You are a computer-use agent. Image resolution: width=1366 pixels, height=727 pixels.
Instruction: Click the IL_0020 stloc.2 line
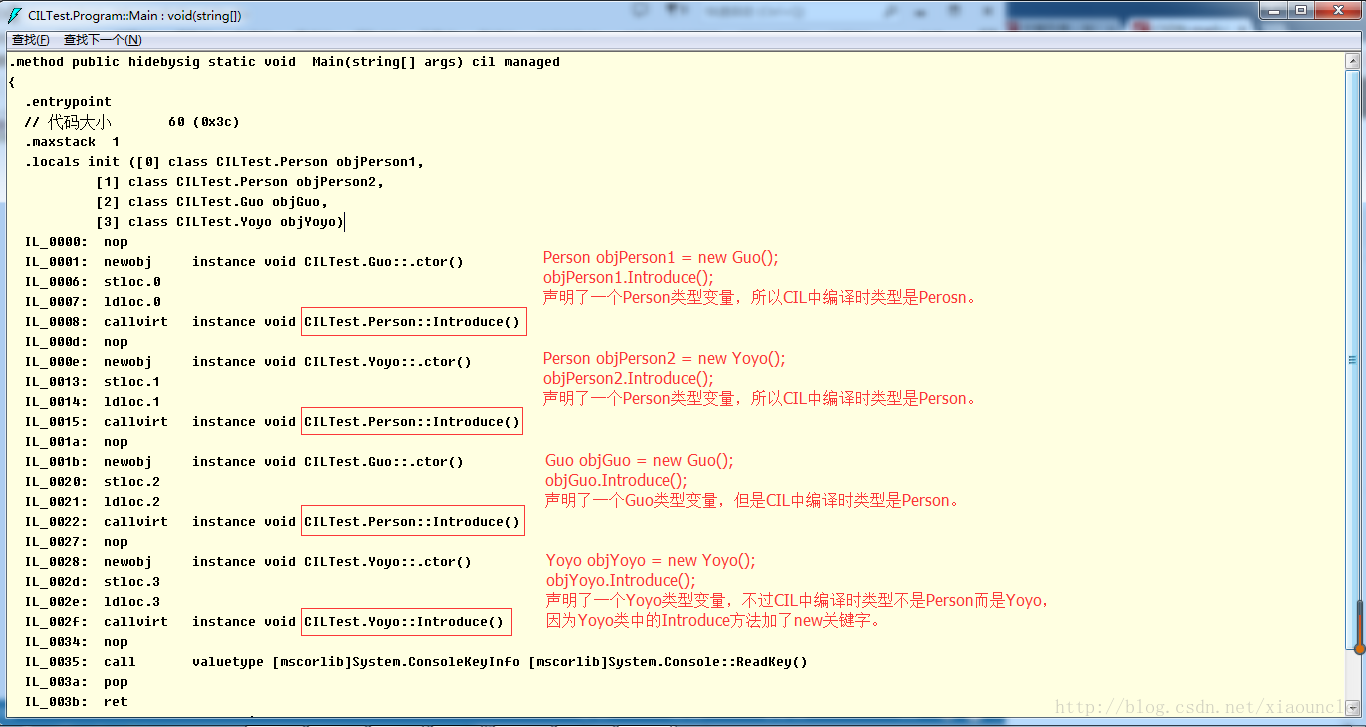[92, 482]
